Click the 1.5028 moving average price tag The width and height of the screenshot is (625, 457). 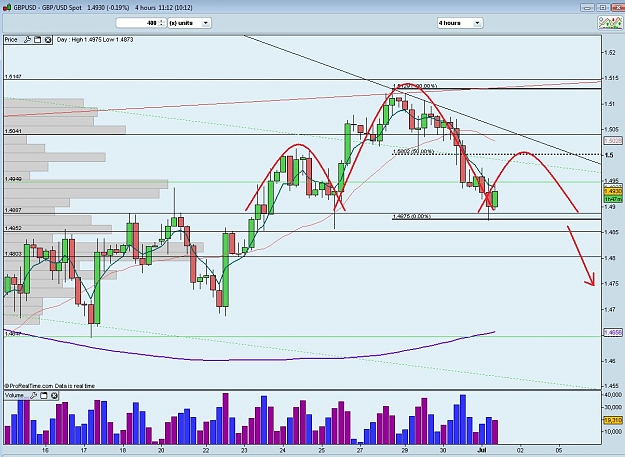pyautogui.click(x=613, y=141)
